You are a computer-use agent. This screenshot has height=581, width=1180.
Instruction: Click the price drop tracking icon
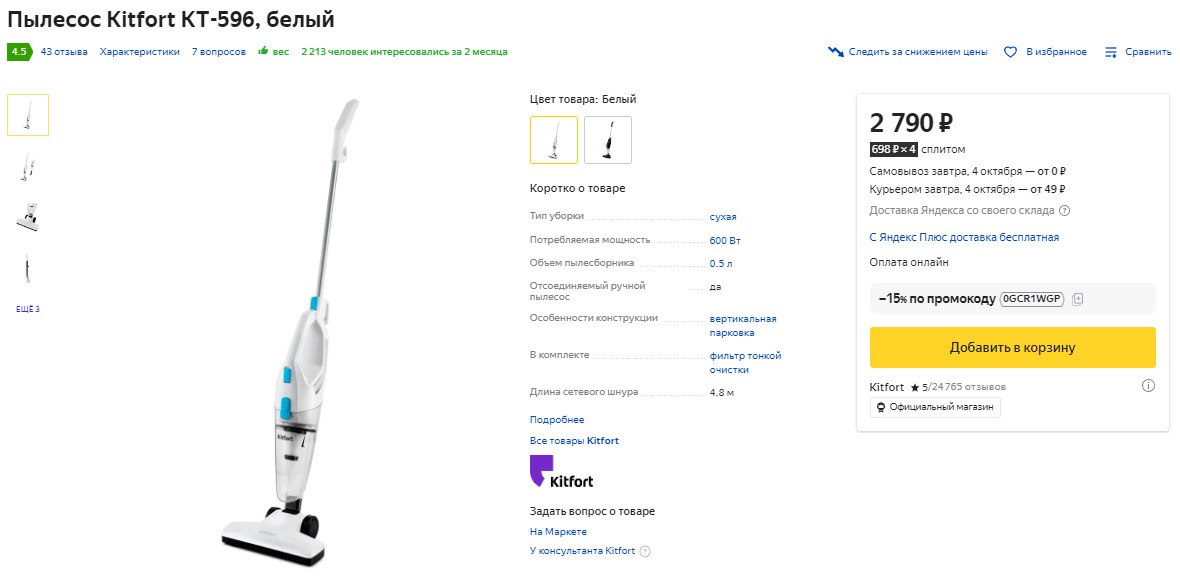(x=836, y=52)
